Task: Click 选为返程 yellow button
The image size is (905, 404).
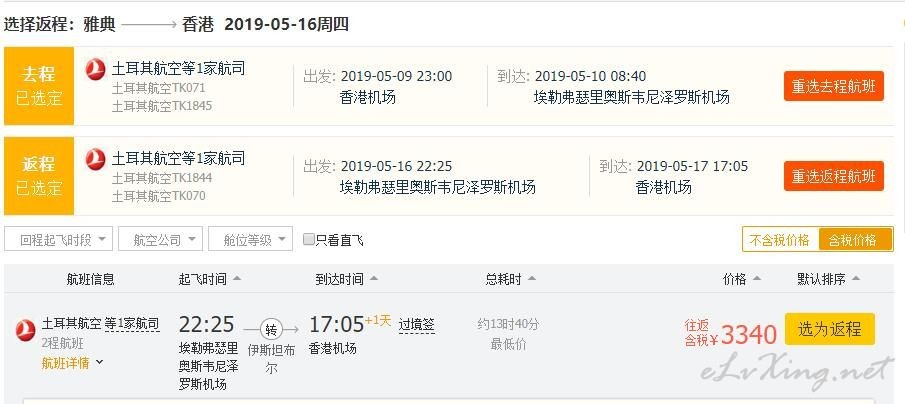Action: 829,330
